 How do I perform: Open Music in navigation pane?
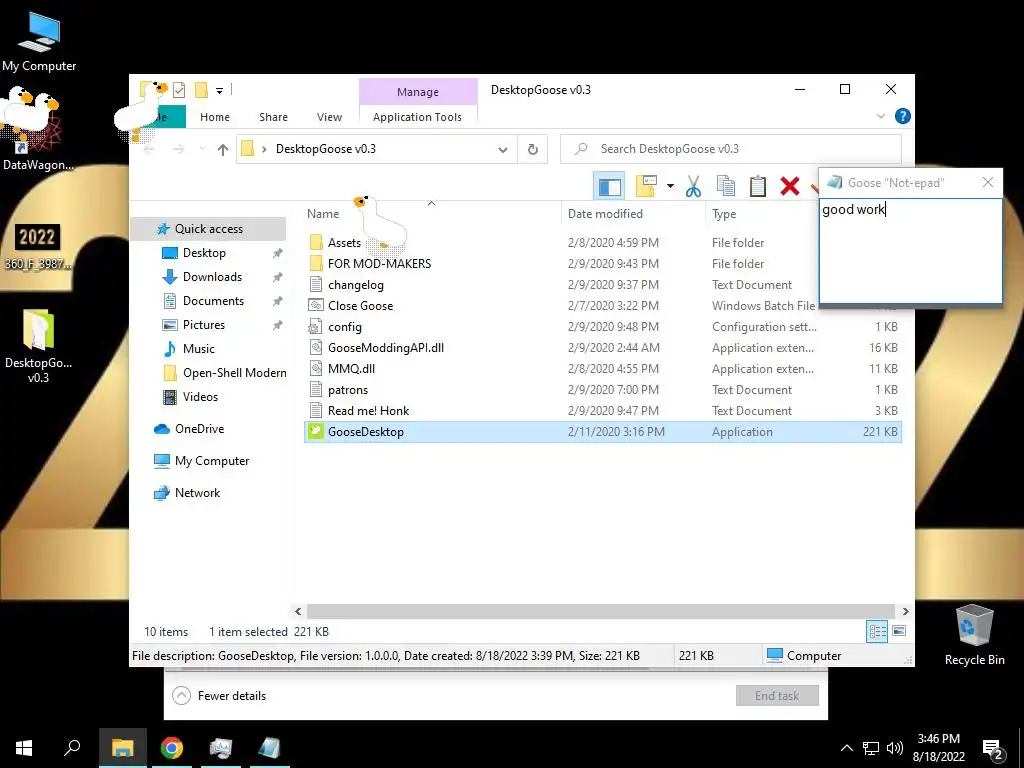click(x=199, y=349)
